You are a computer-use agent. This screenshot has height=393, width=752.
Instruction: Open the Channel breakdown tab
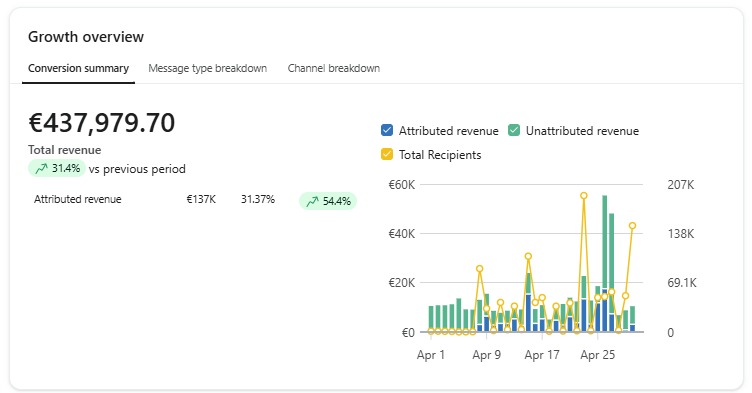pyautogui.click(x=334, y=68)
